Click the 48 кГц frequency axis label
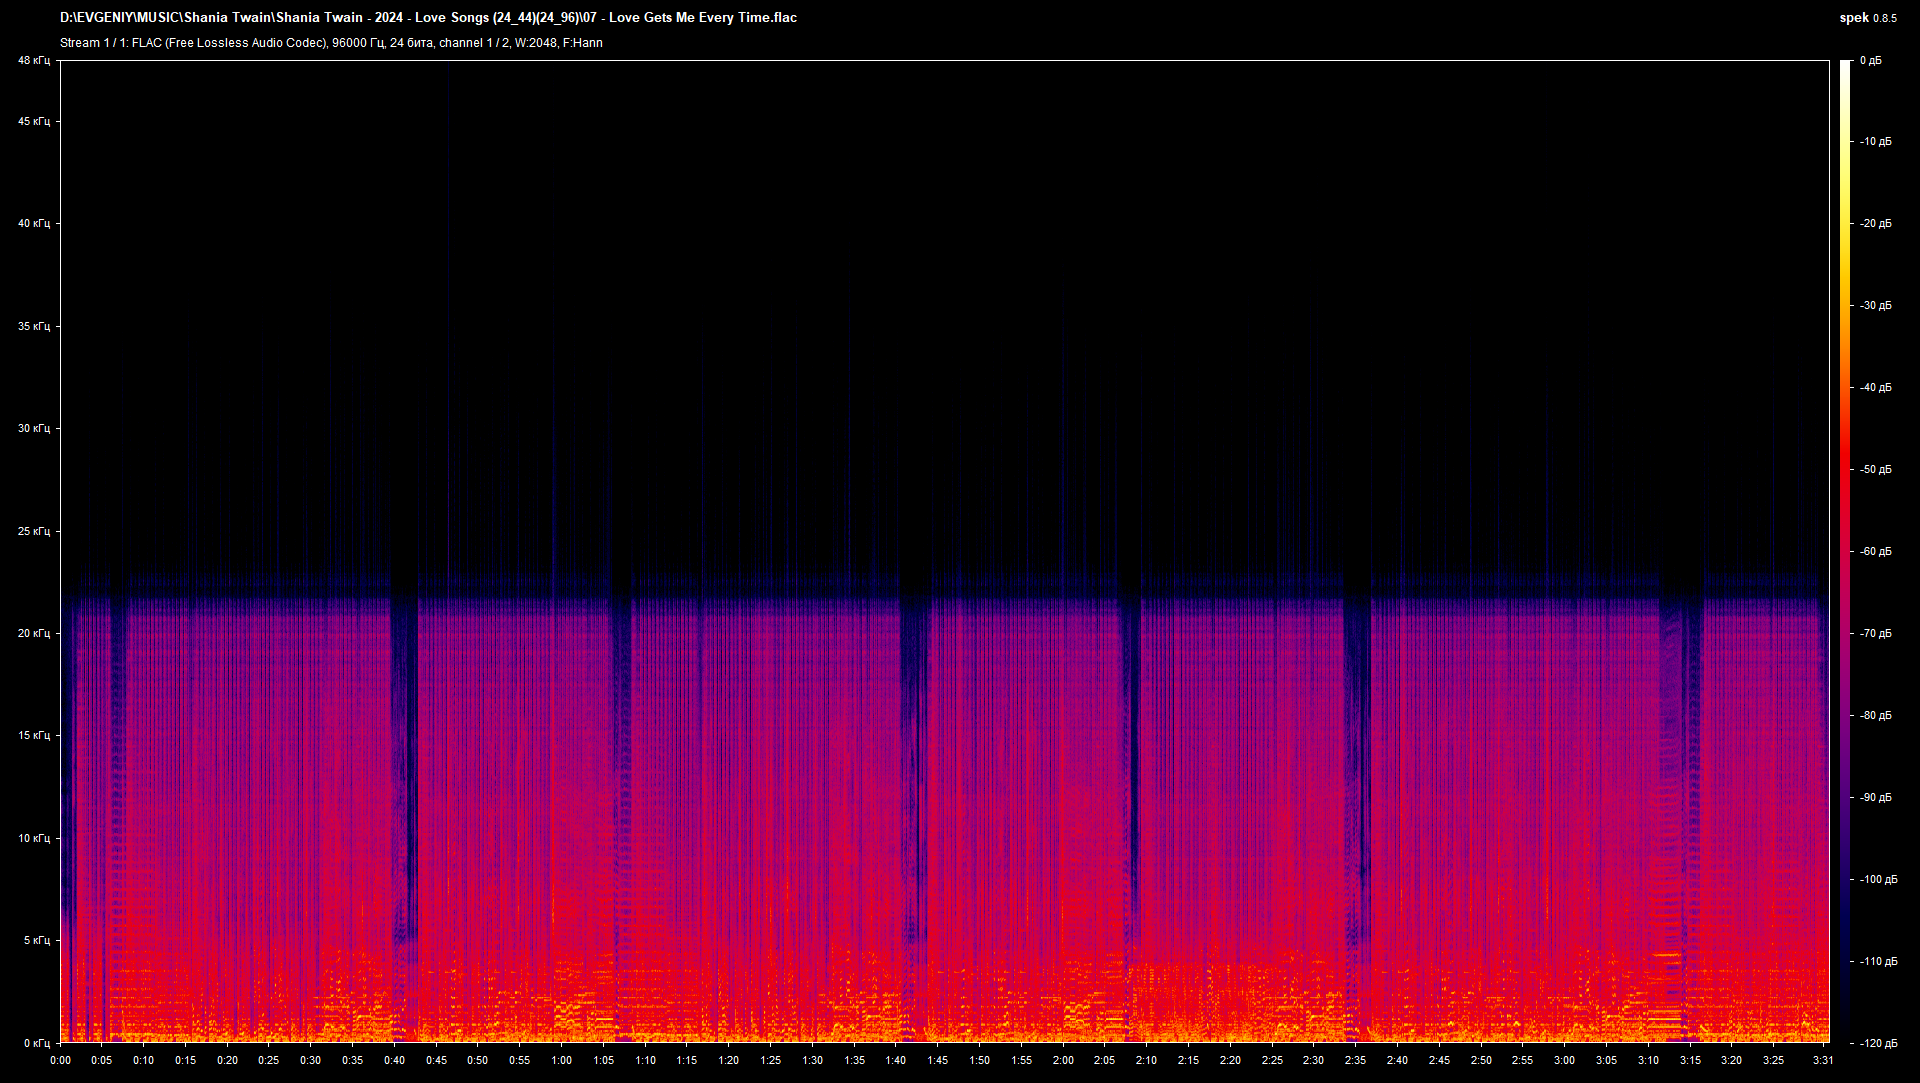The image size is (1920, 1083). [33, 61]
